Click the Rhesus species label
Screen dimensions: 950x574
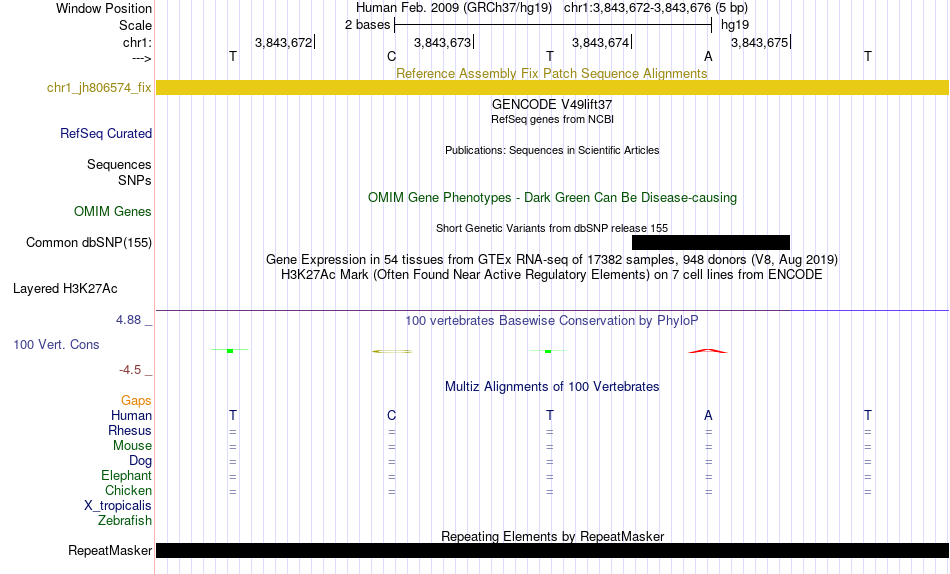coord(130,430)
